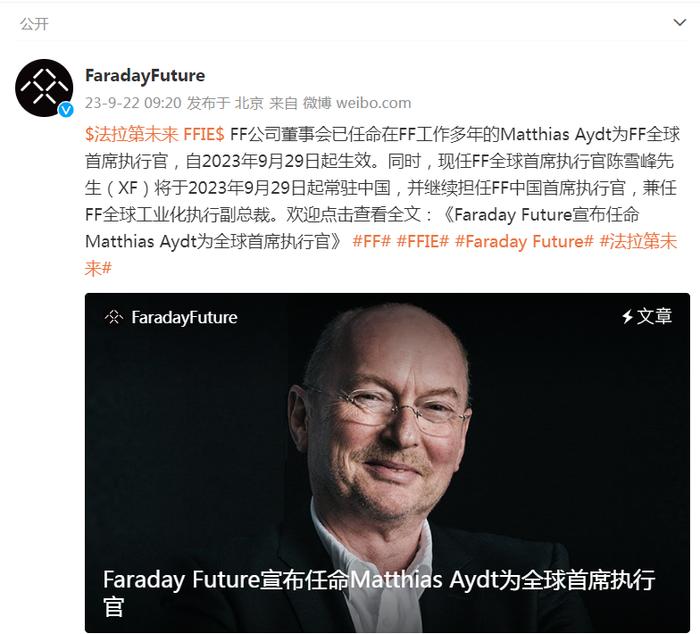Viewport: 700px width, 634px height.
Task: Open the #法拉第未来# hashtag
Action: pyautogui.click(x=381, y=254)
